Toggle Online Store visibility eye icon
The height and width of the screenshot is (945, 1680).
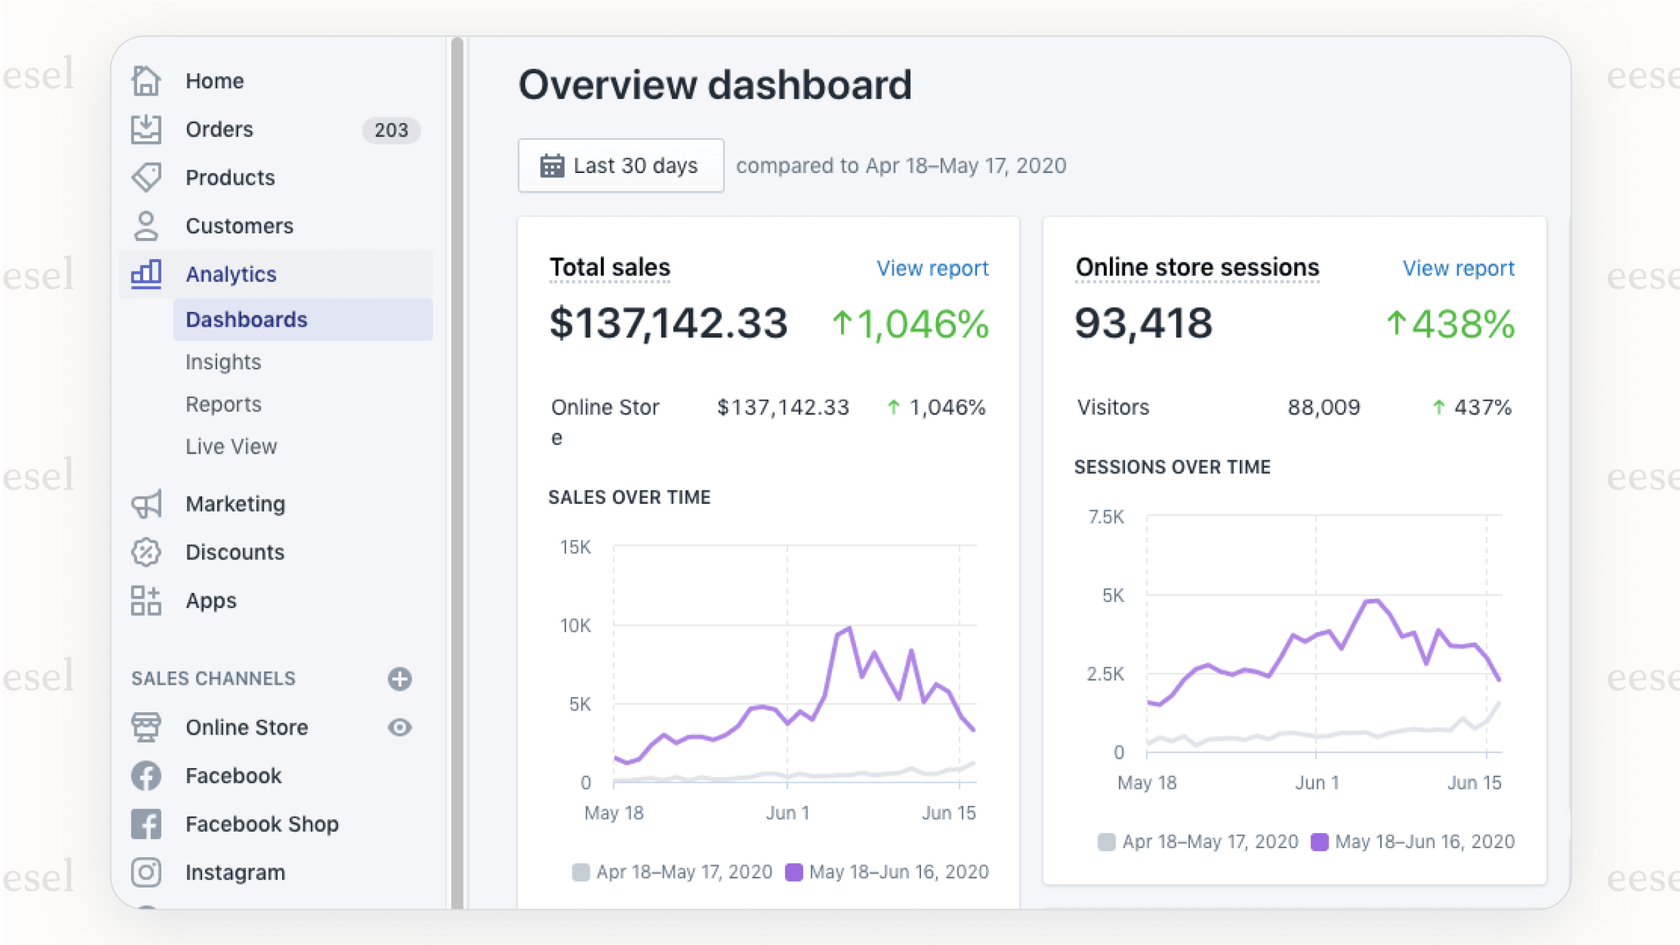399,727
